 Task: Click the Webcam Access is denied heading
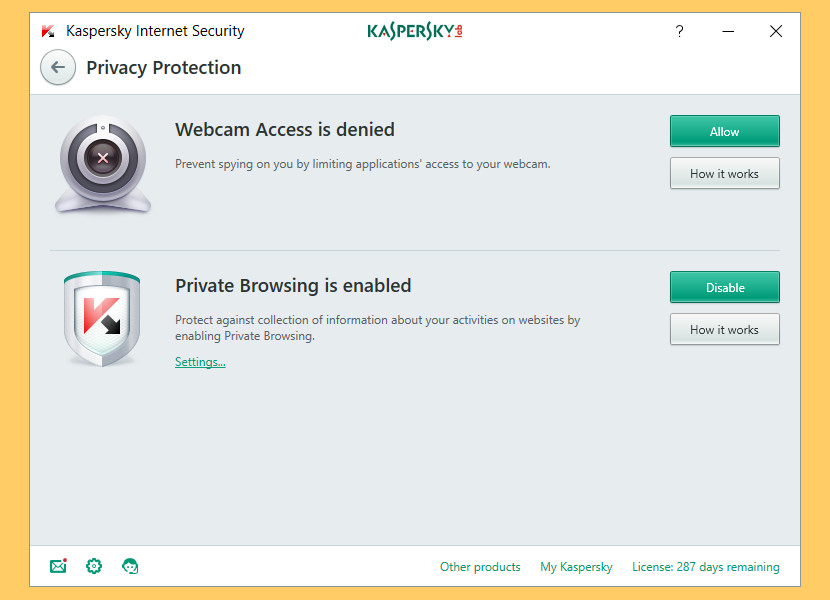tap(285, 129)
